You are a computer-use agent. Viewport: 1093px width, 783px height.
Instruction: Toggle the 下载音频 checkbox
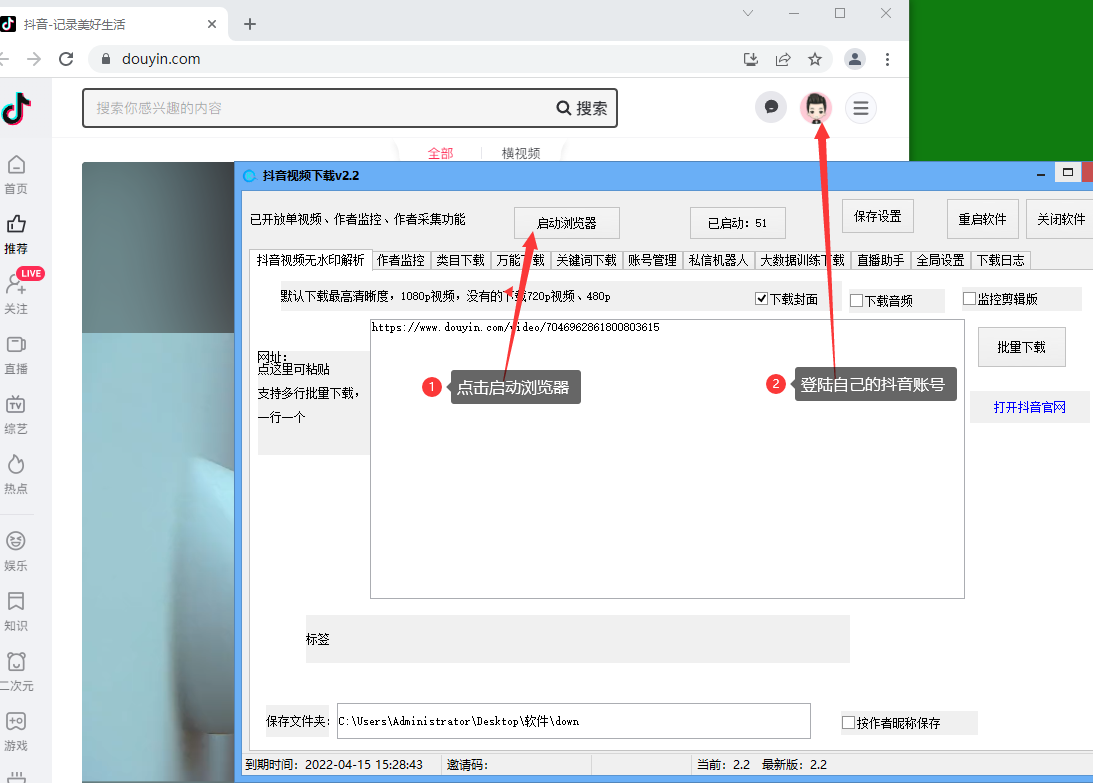point(857,301)
